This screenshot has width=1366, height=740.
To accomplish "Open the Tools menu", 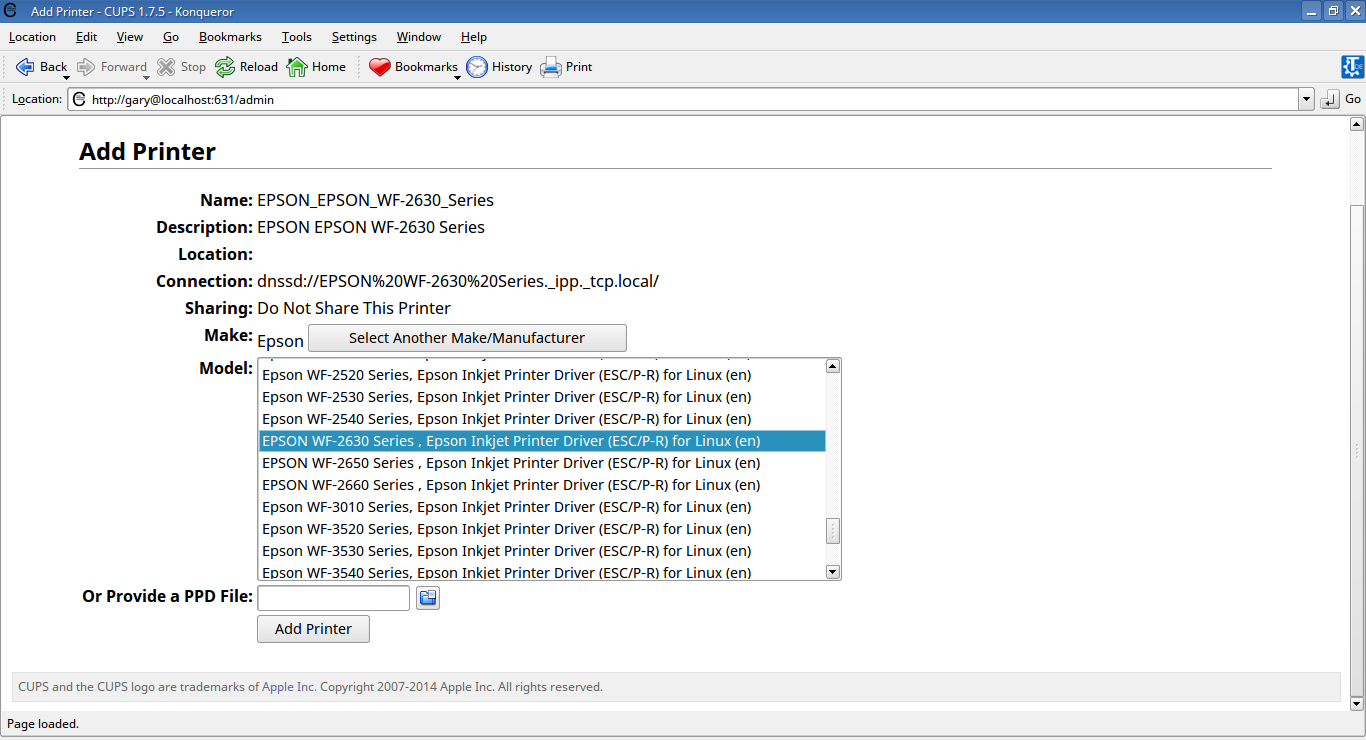I will click(297, 37).
